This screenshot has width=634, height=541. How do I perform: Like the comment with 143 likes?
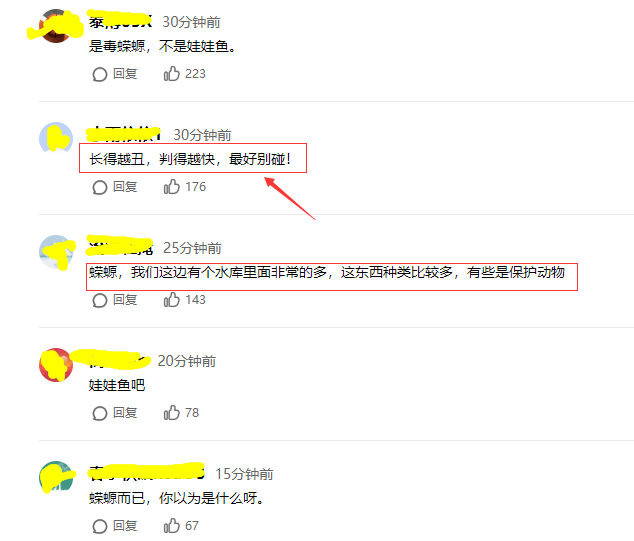click(171, 300)
